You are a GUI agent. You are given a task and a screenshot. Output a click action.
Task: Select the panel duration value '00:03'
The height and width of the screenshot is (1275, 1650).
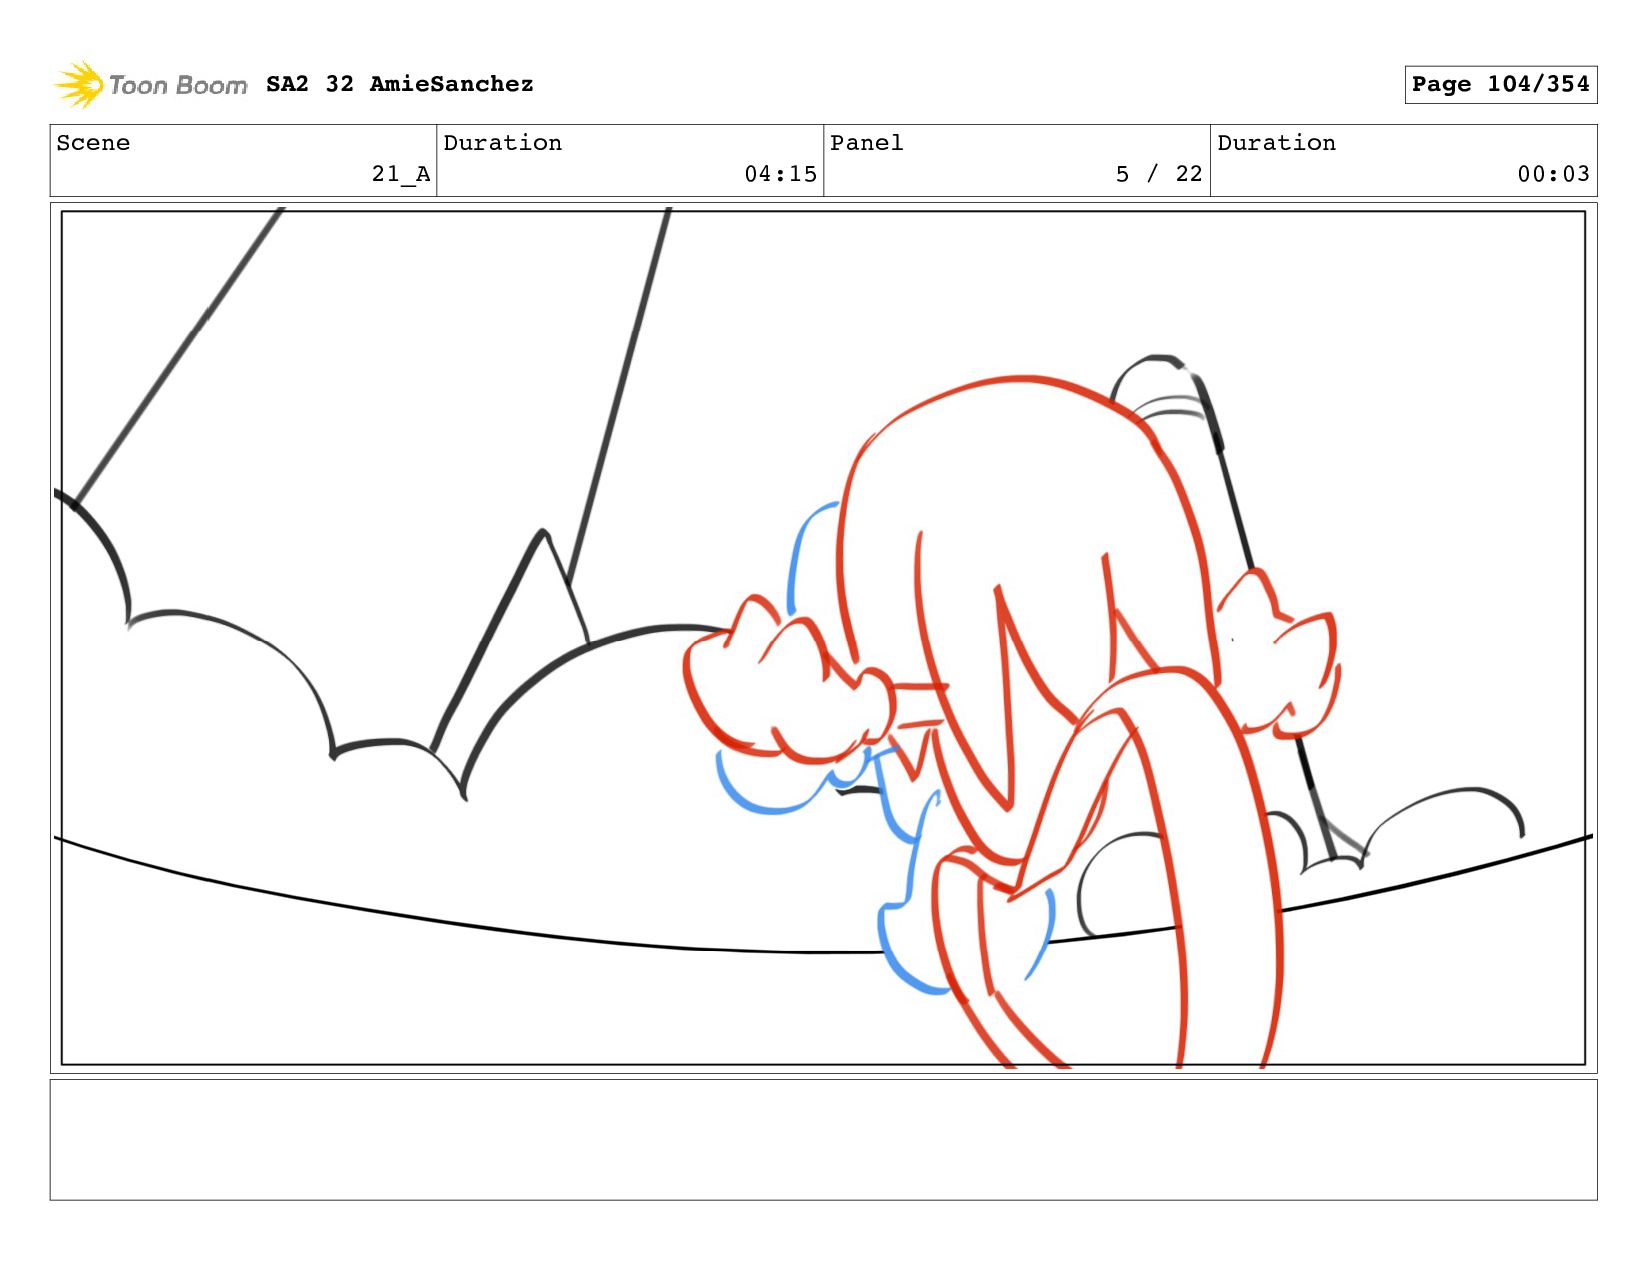pyautogui.click(x=1553, y=174)
